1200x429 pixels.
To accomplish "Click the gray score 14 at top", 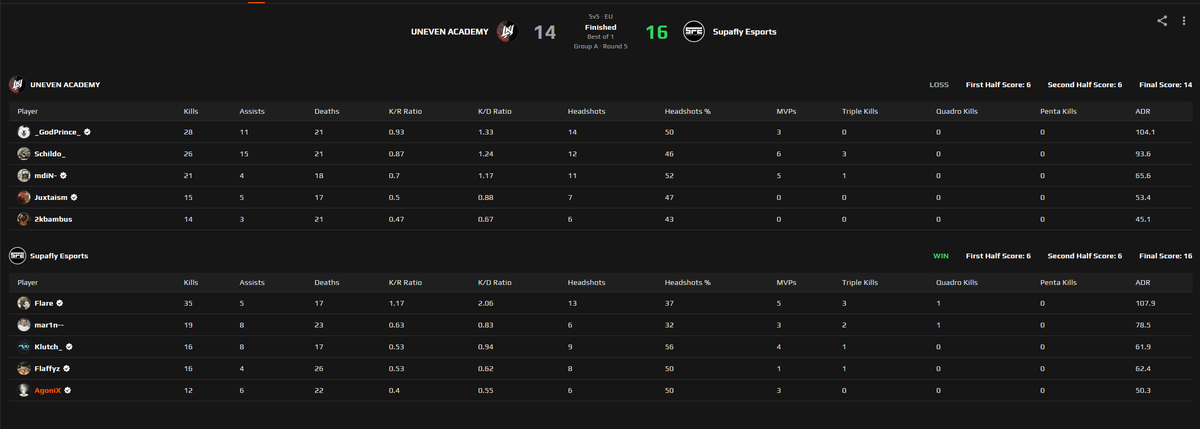I will point(544,32).
